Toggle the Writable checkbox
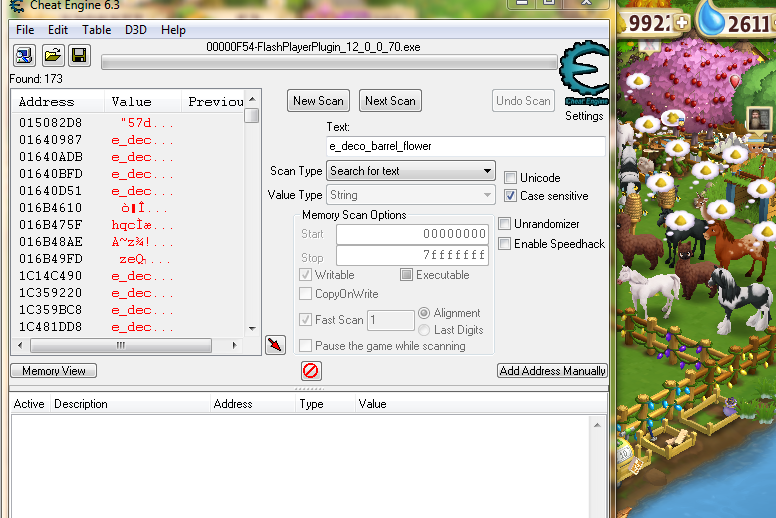Screen dimensions: 776x518 (x=305, y=275)
